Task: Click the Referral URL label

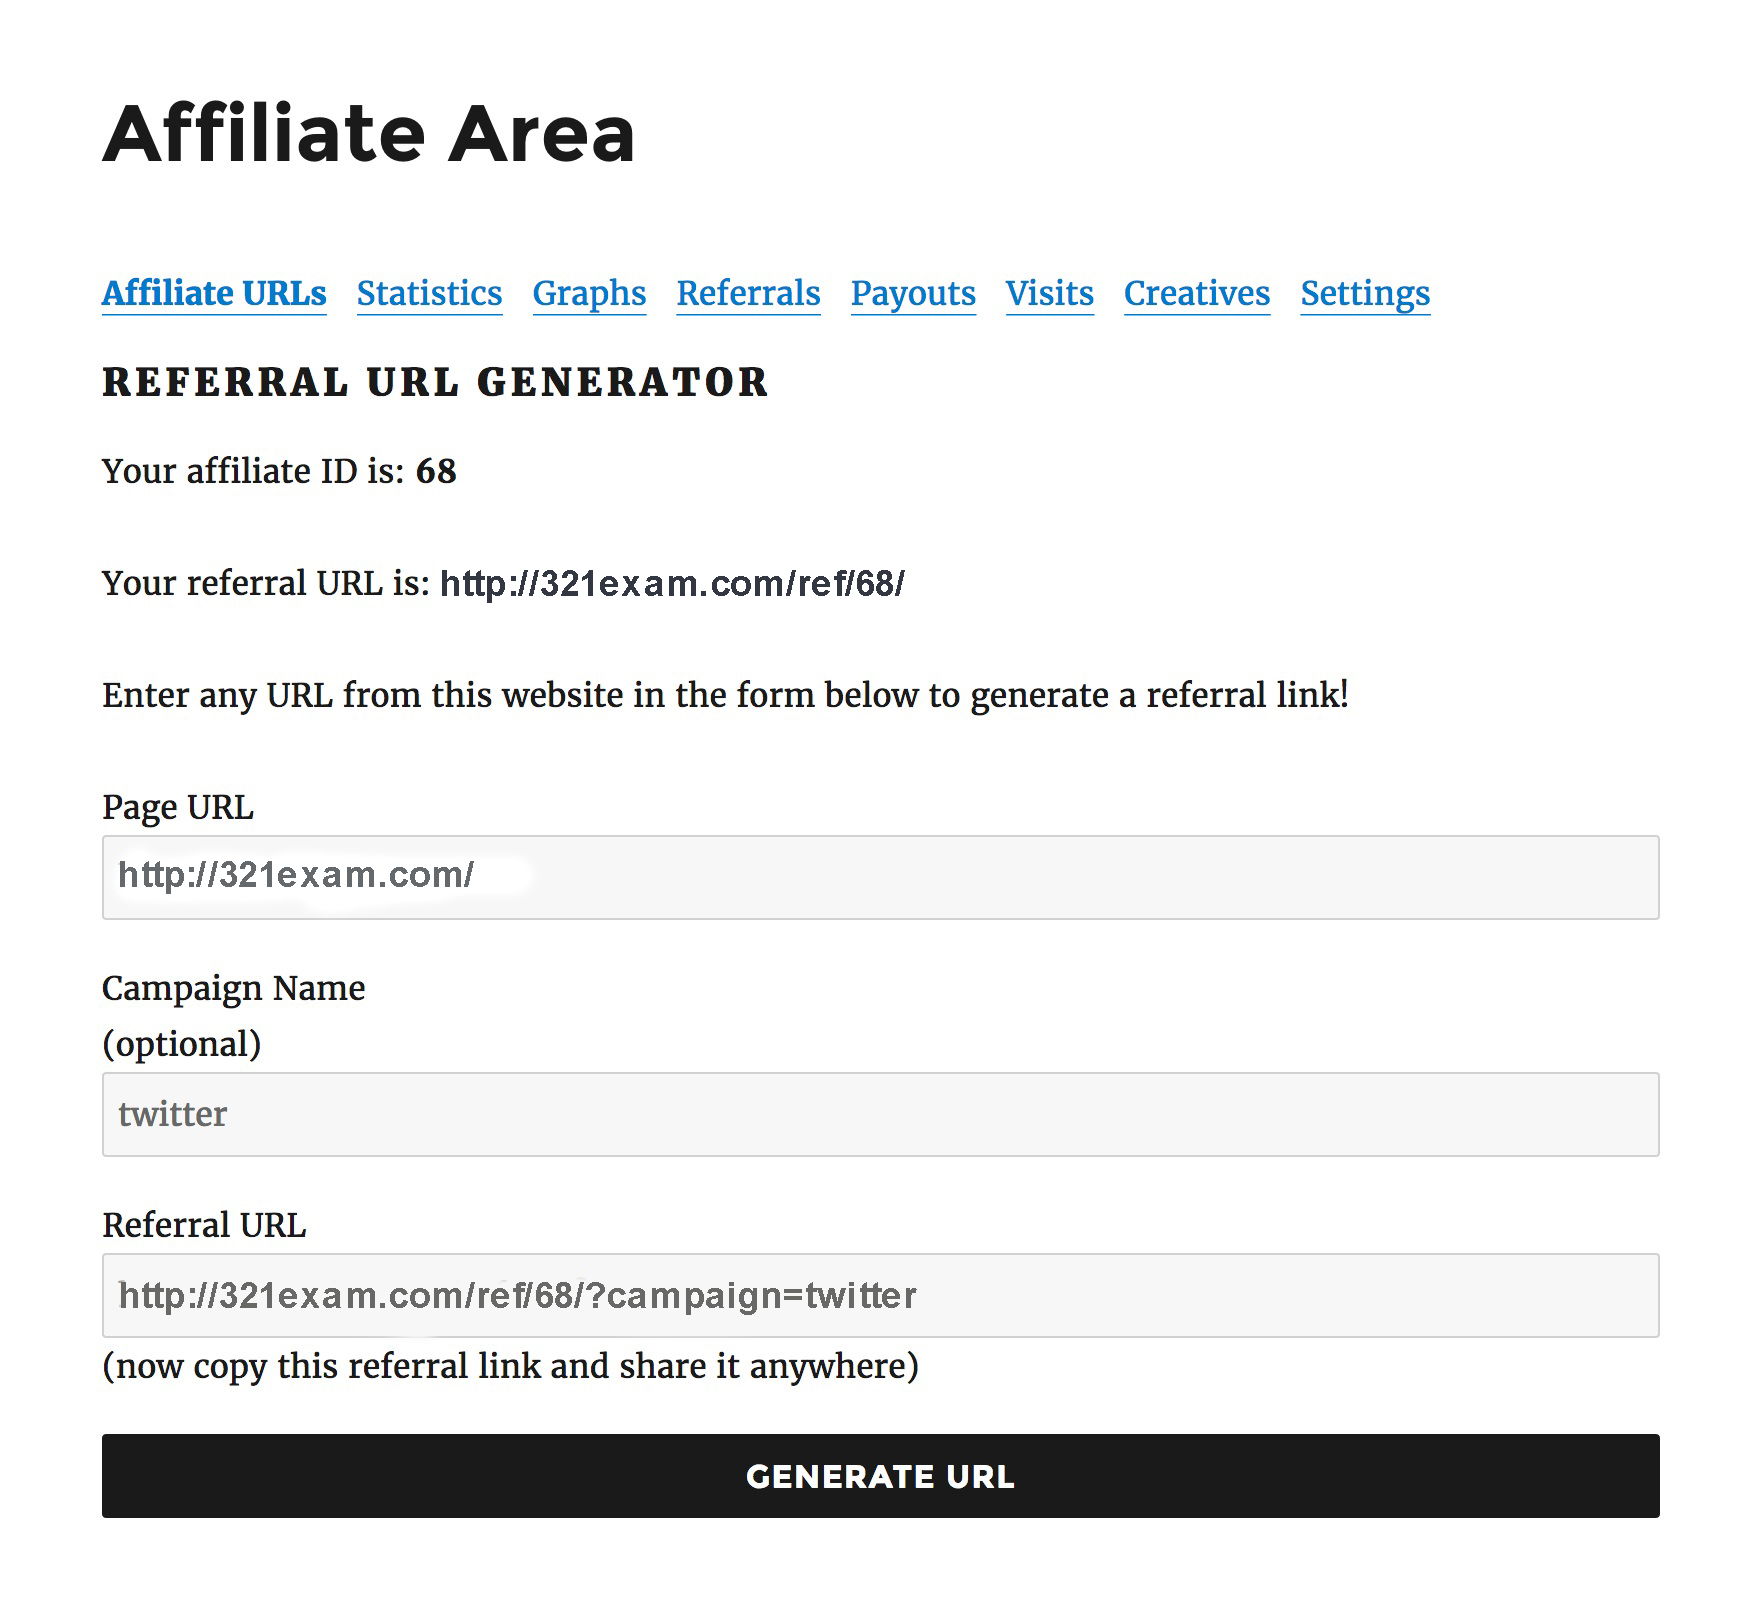Action: [204, 1225]
